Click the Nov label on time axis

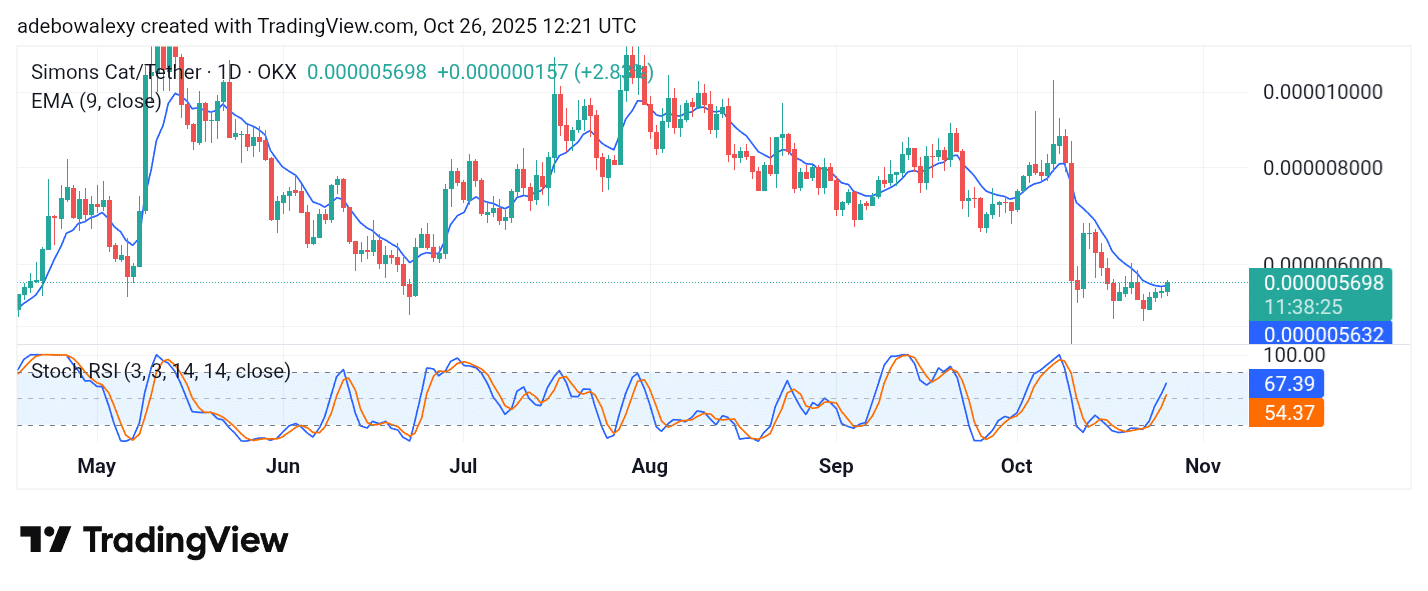[1203, 466]
